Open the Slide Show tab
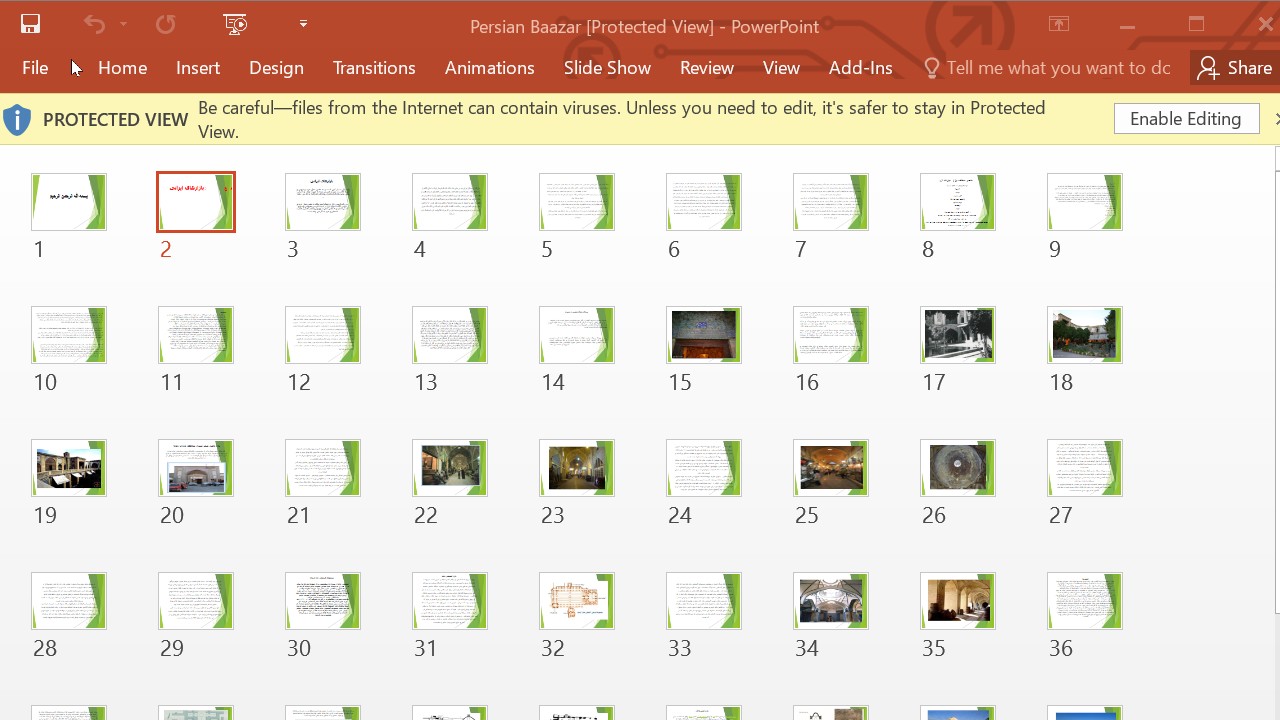This screenshot has height=720, width=1280. tap(607, 68)
